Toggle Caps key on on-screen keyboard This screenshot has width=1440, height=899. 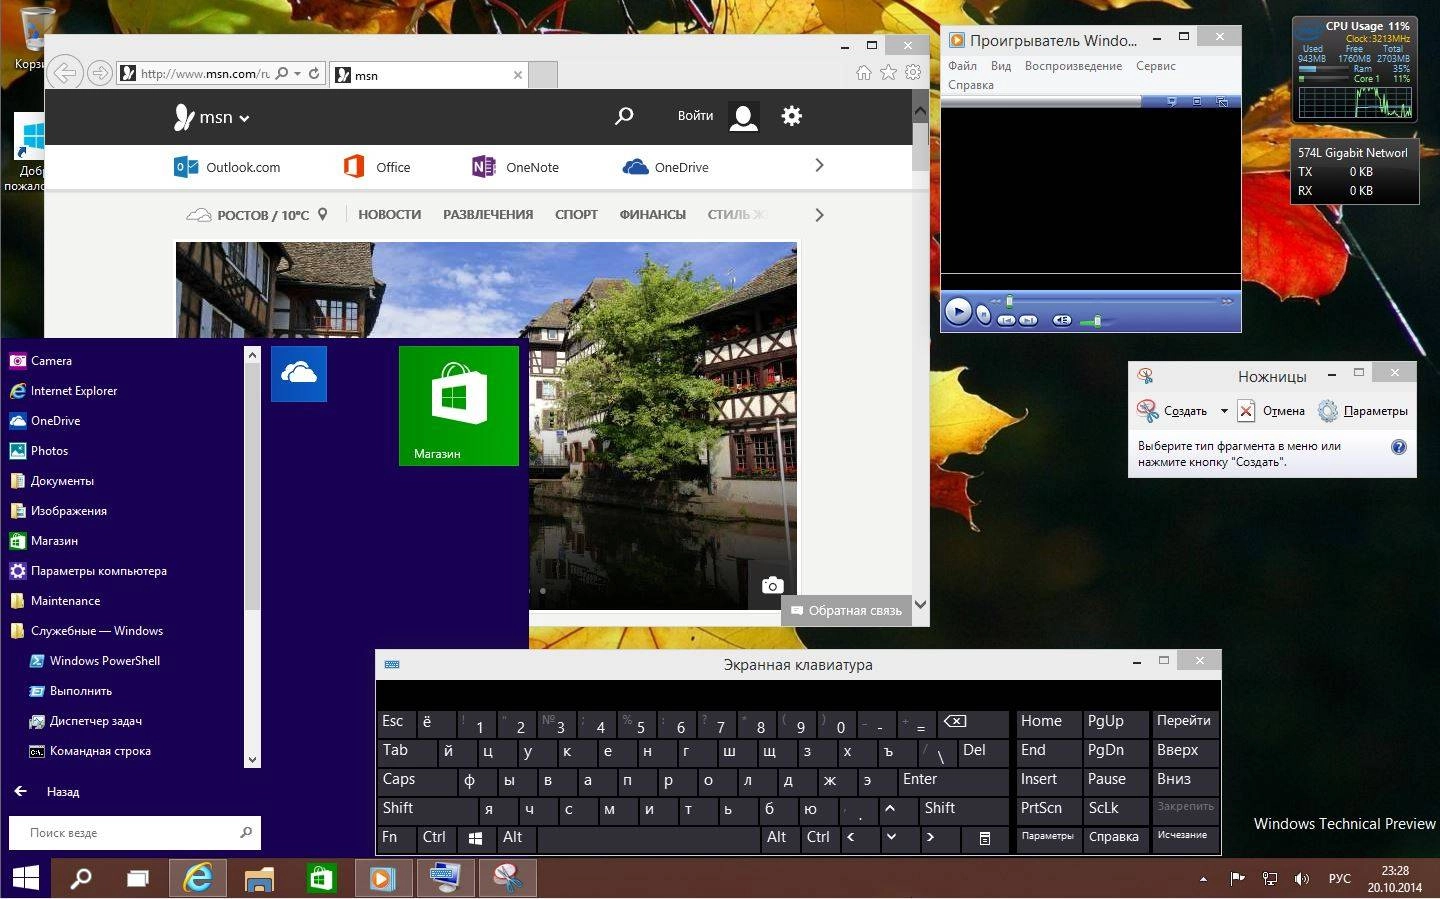[x=417, y=780]
